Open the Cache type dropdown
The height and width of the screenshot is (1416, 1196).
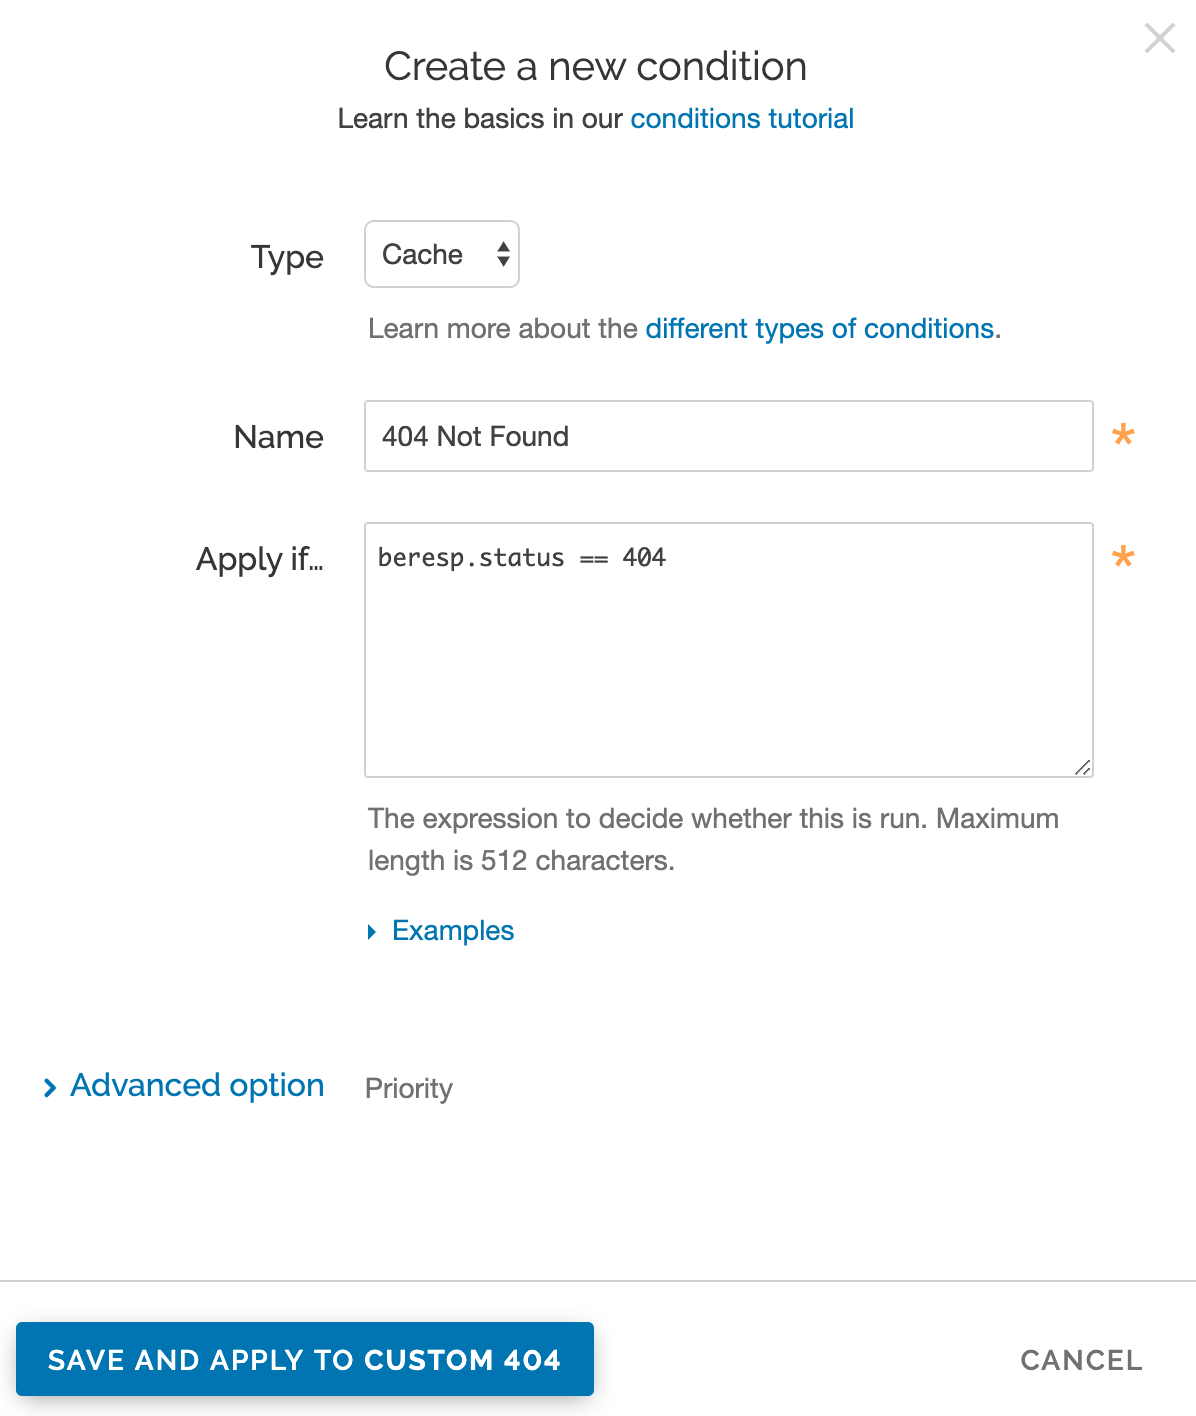click(441, 254)
